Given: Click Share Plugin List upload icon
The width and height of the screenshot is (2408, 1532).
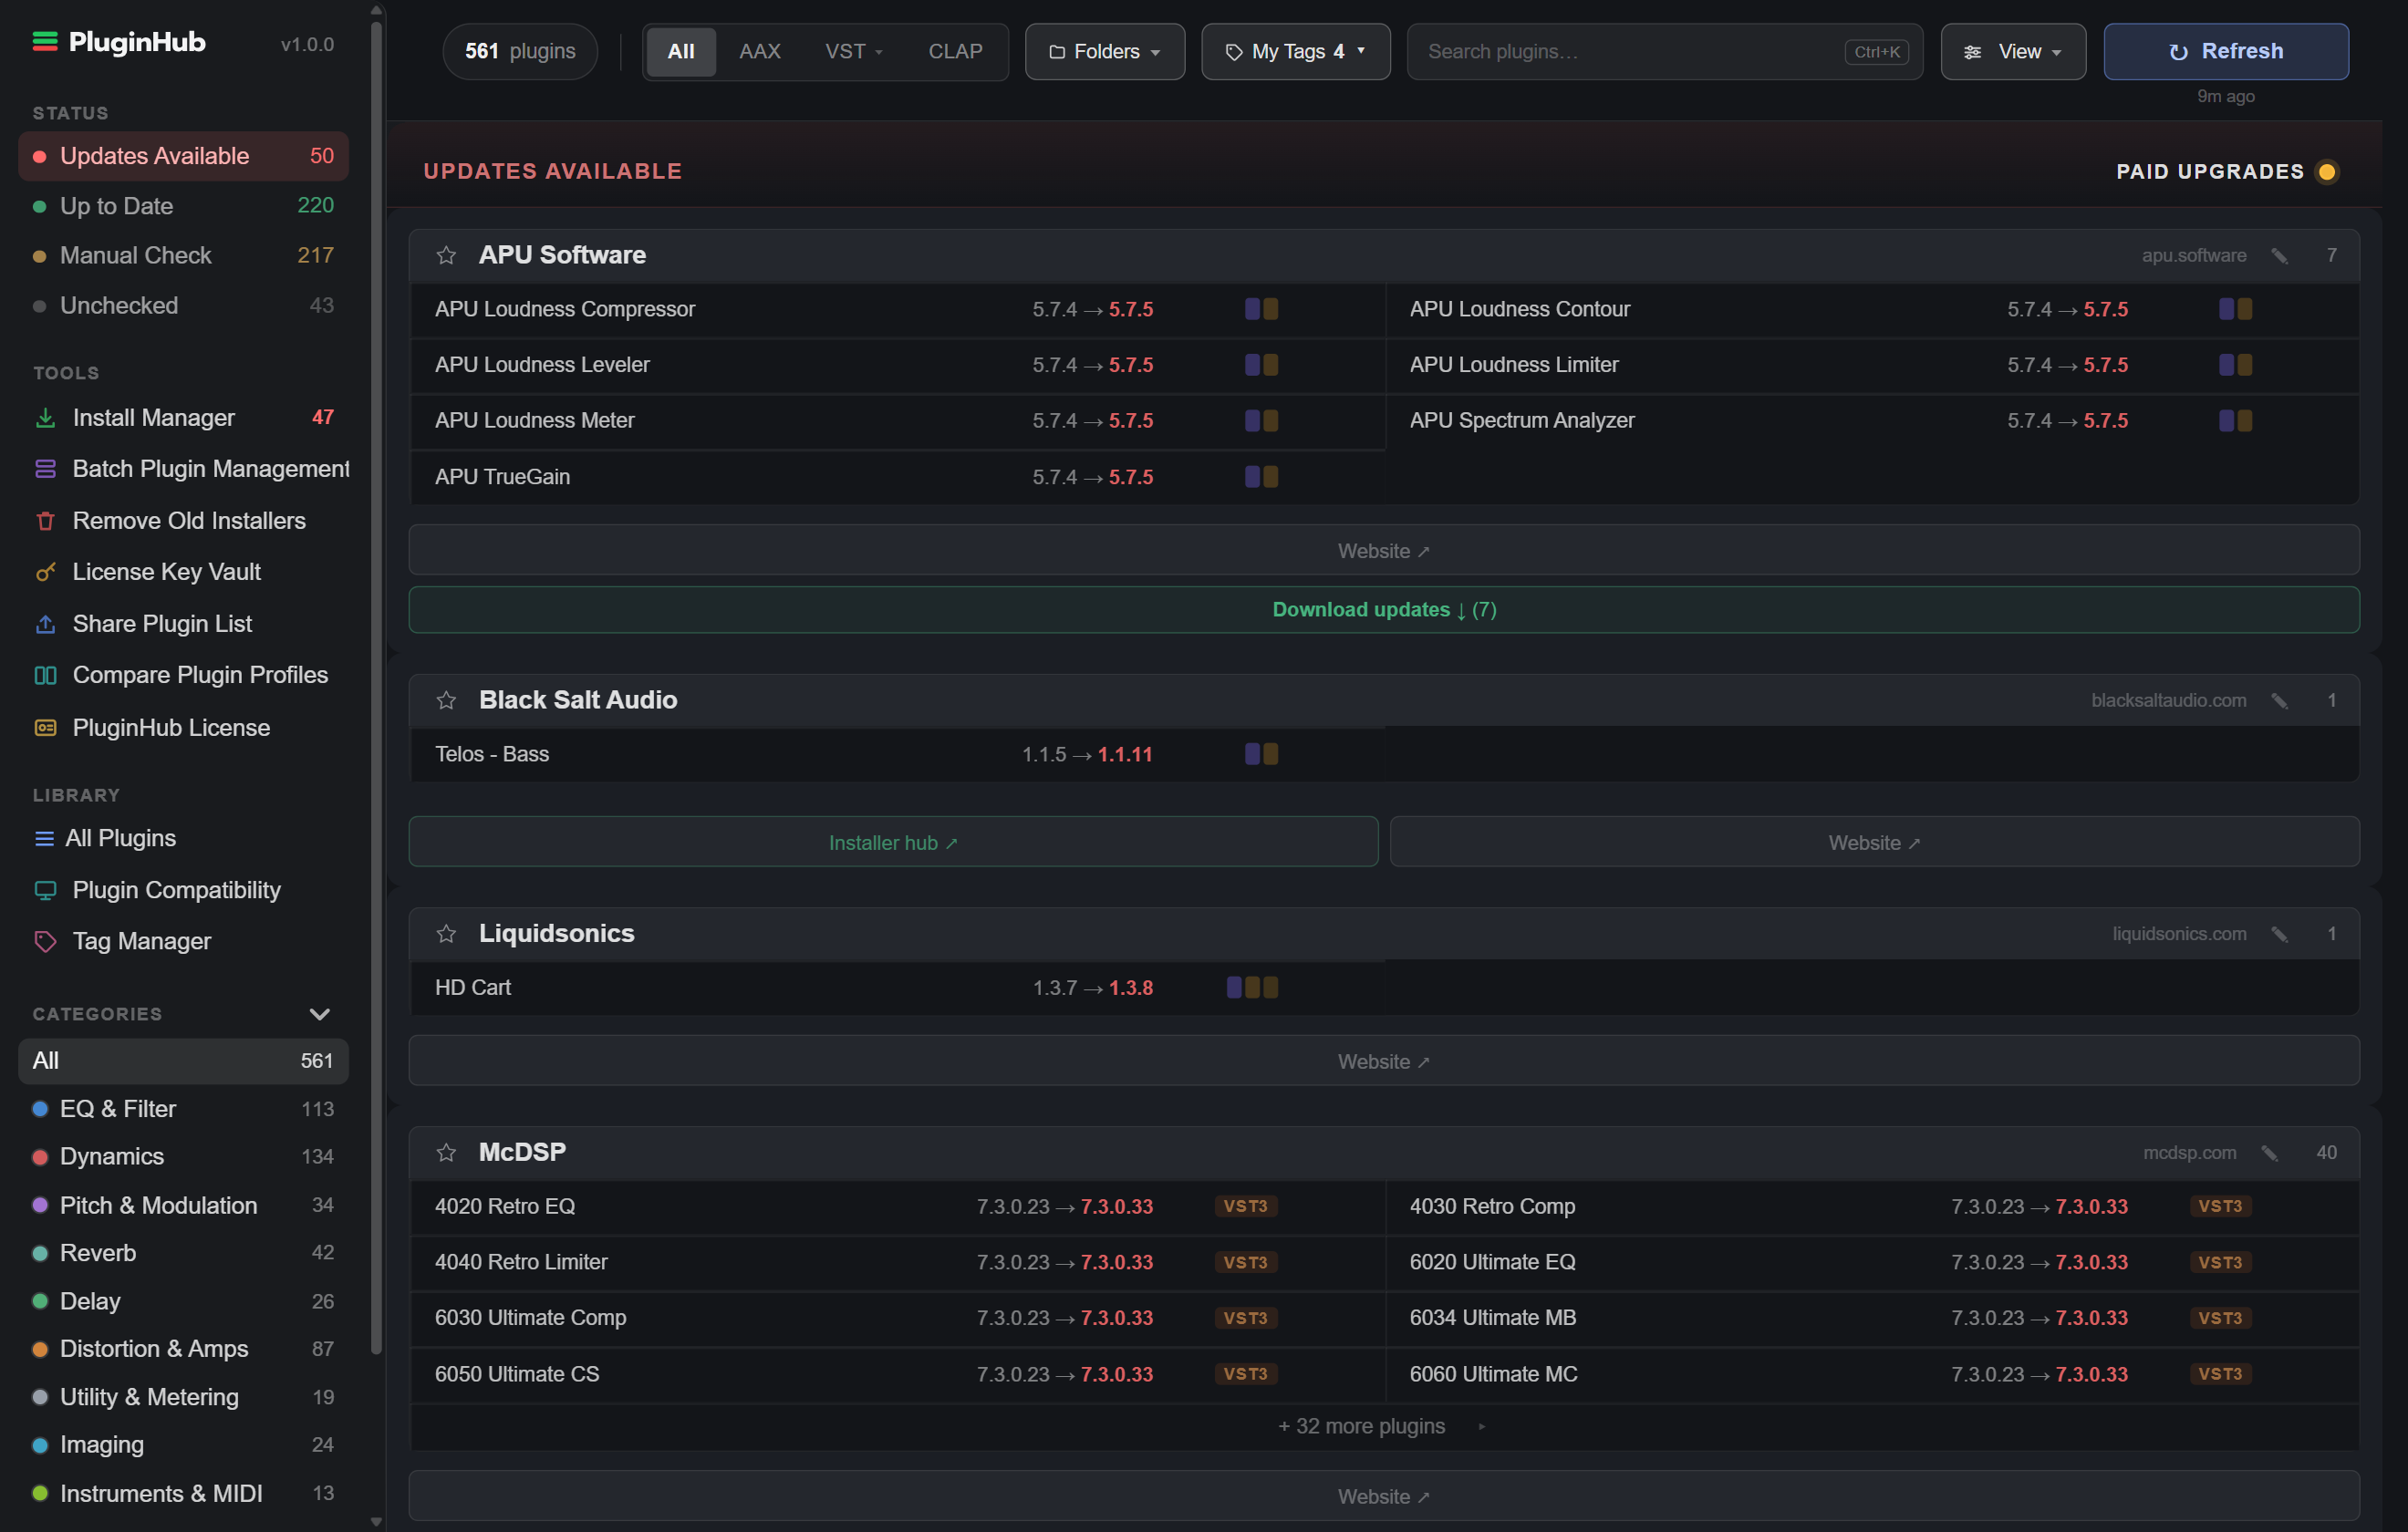Looking at the screenshot, I should [x=45, y=624].
